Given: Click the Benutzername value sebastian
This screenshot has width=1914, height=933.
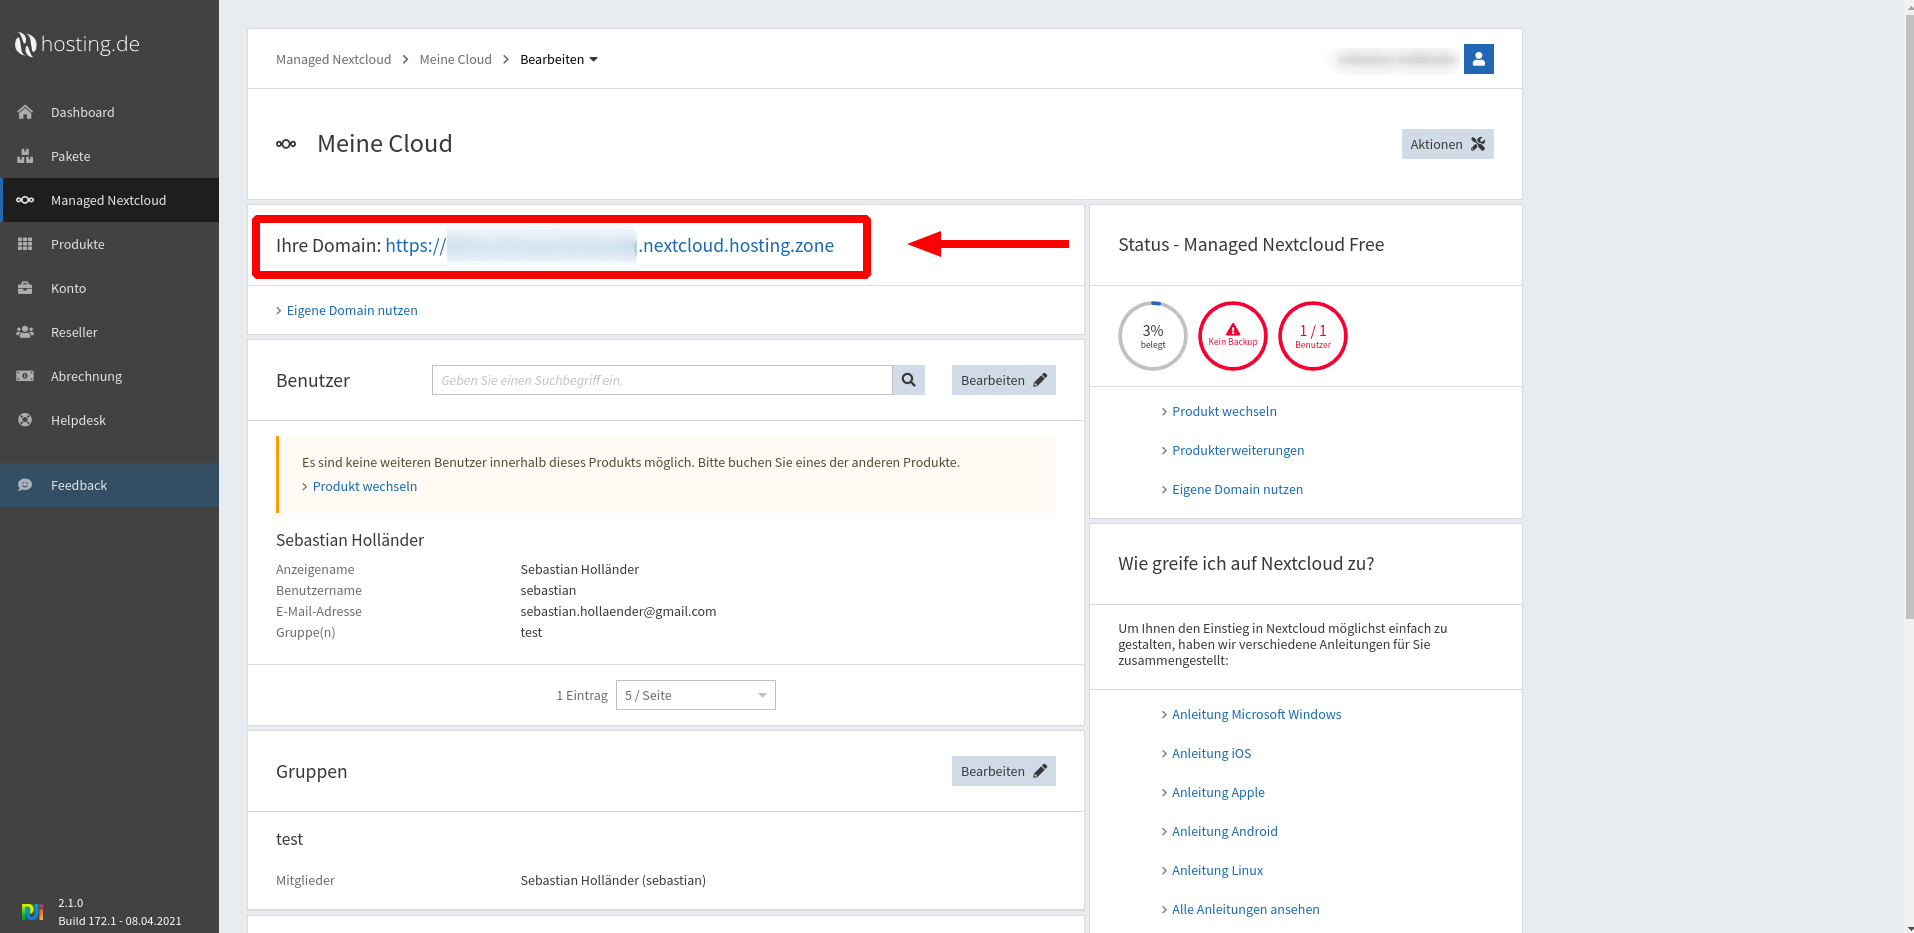Looking at the screenshot, I should coord(548,590).
